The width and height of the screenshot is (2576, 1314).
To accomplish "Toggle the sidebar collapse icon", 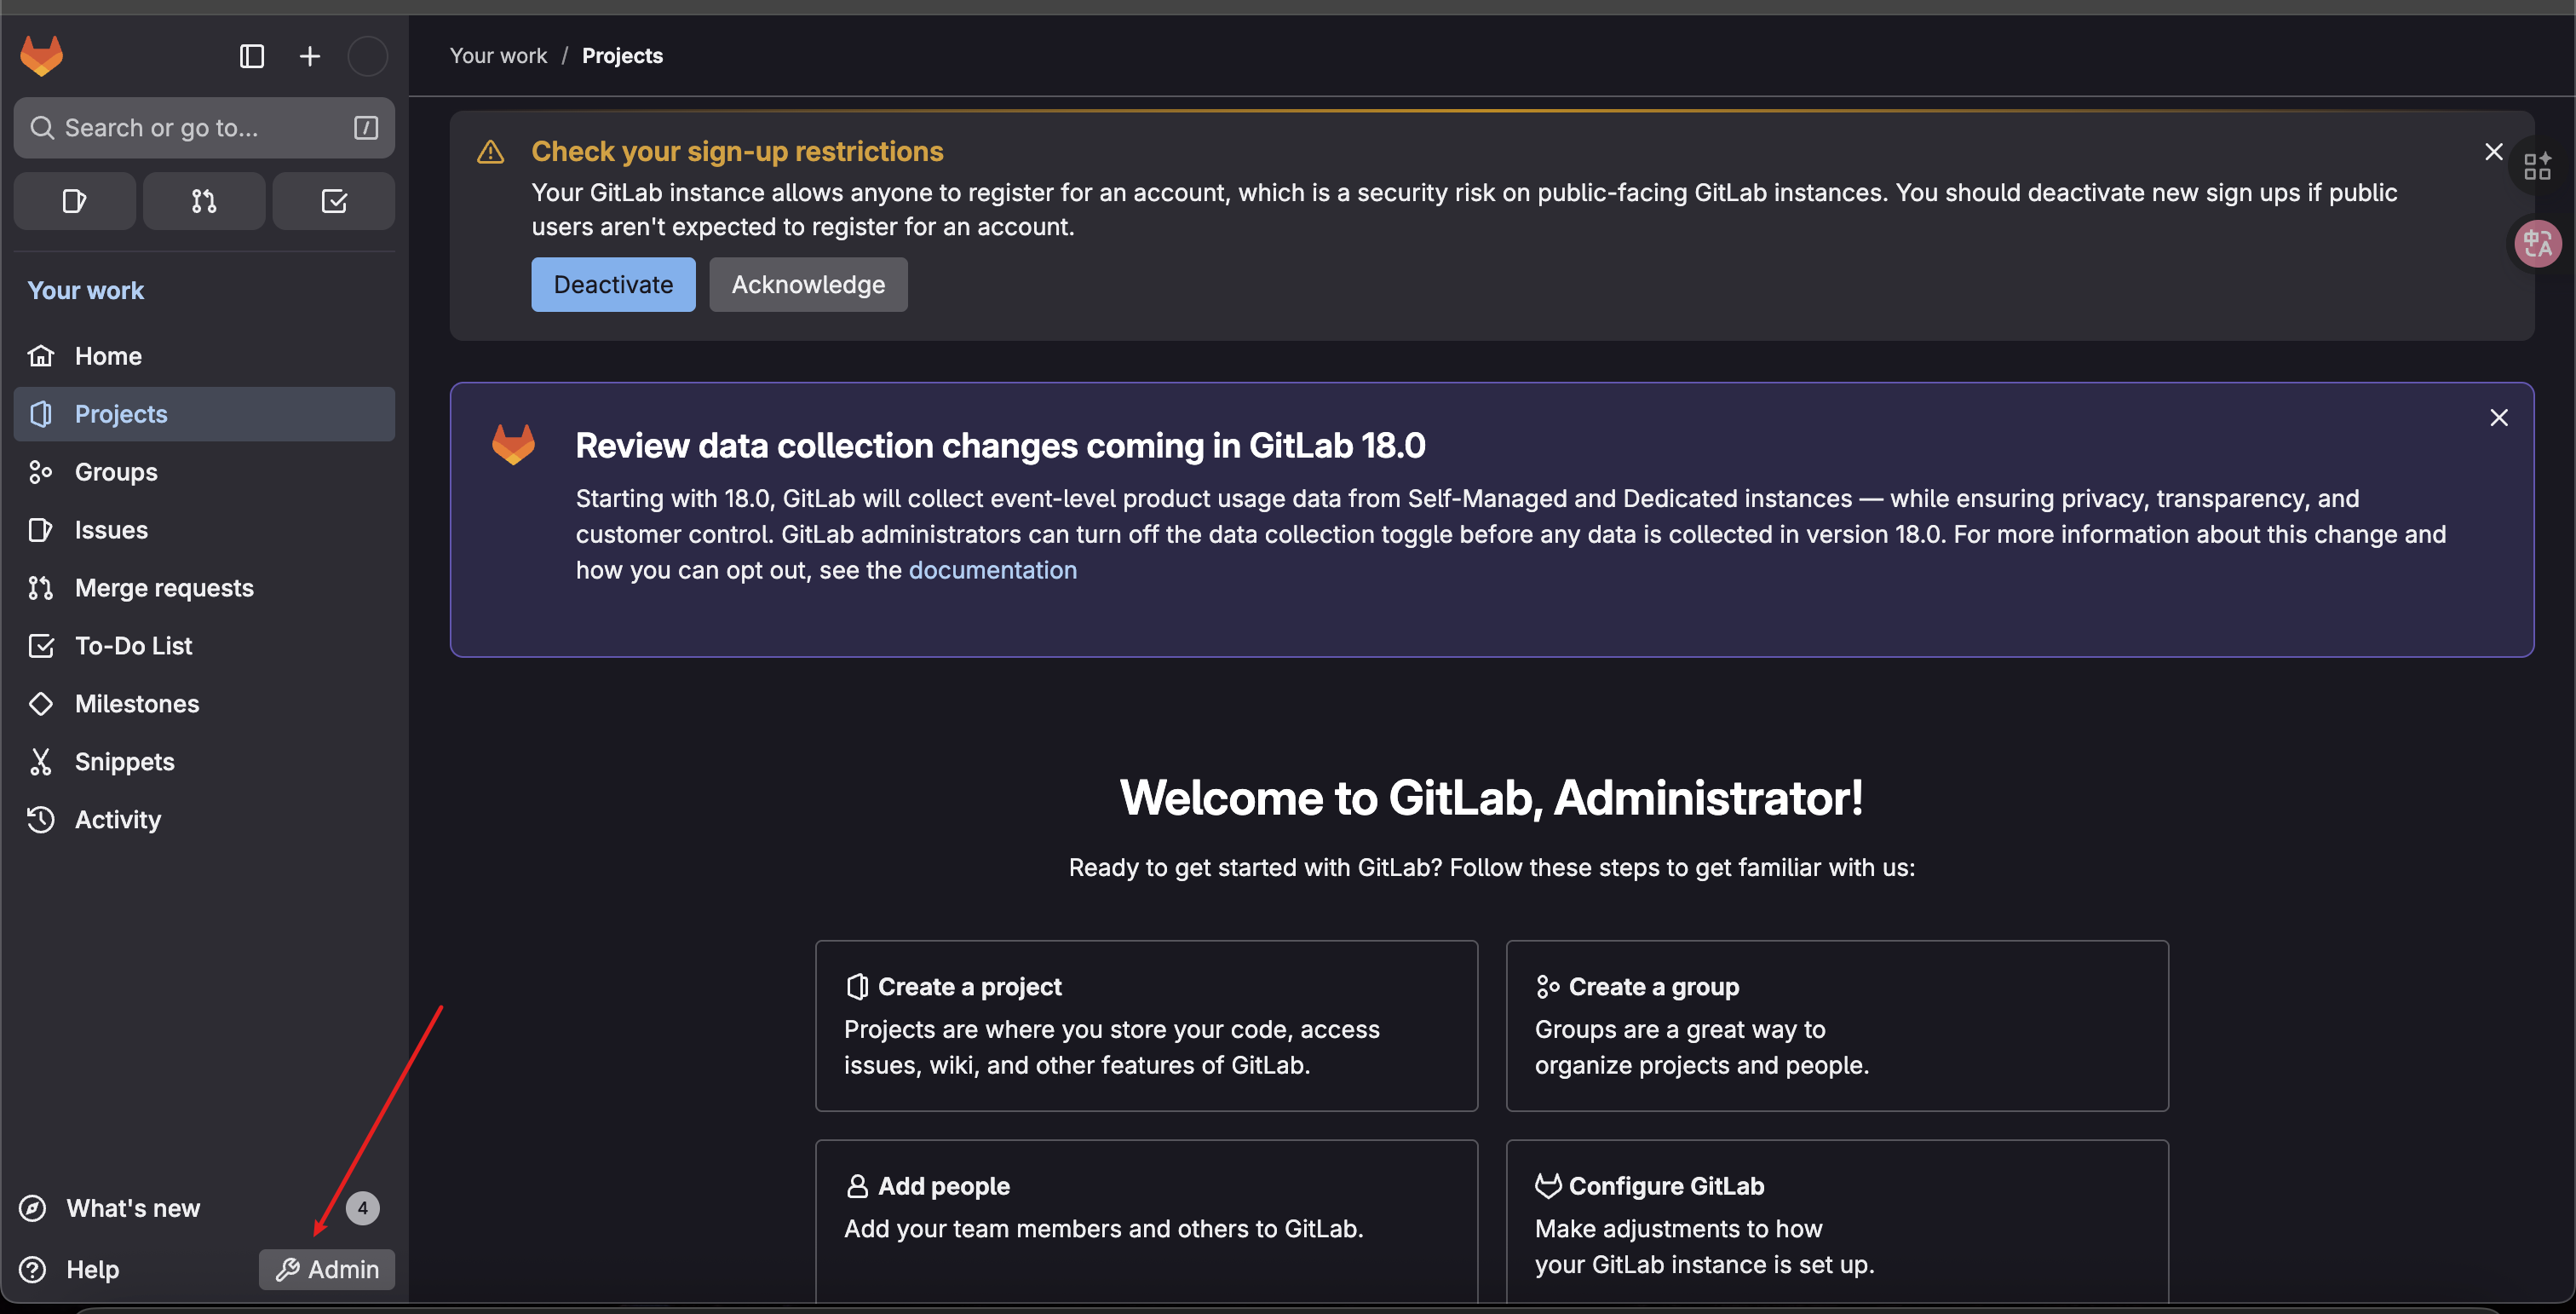I will click(251, 56).
